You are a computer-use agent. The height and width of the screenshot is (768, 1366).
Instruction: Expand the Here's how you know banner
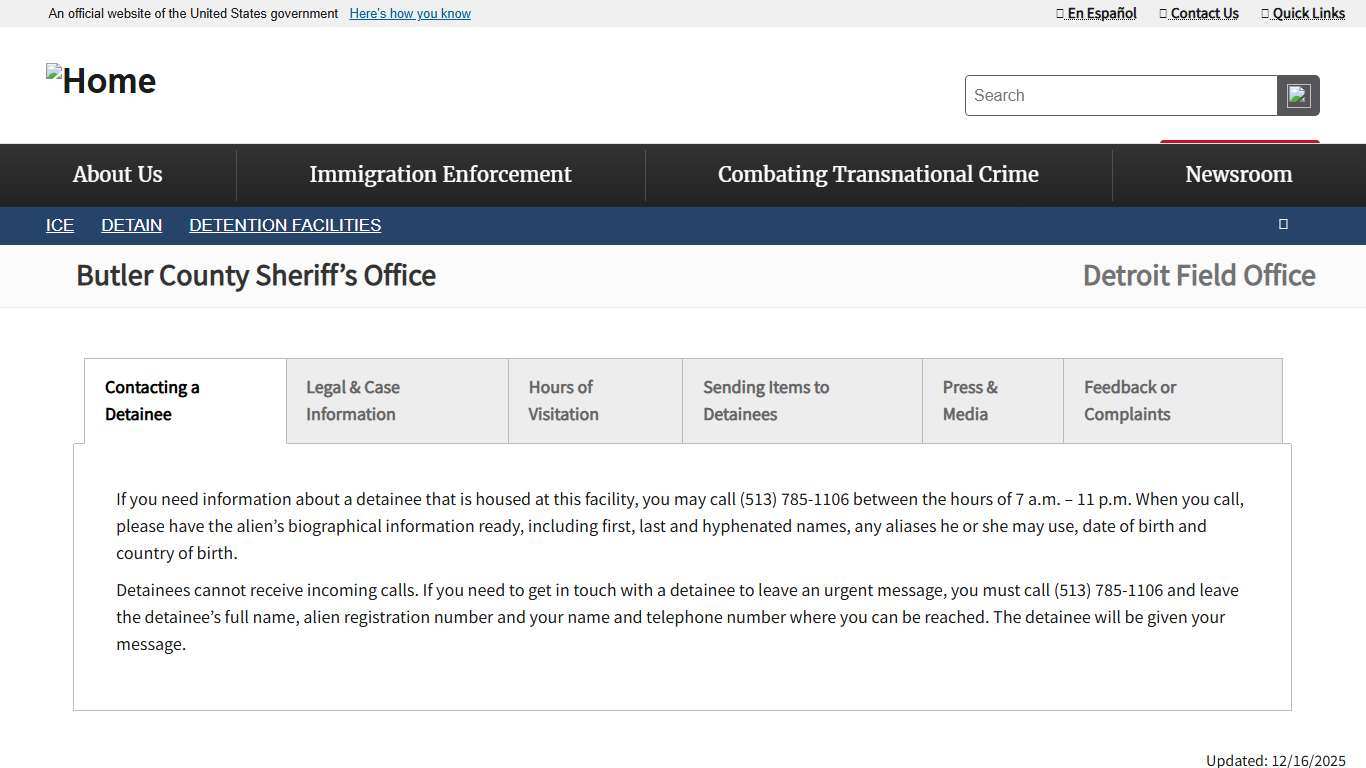coord(409,13)
